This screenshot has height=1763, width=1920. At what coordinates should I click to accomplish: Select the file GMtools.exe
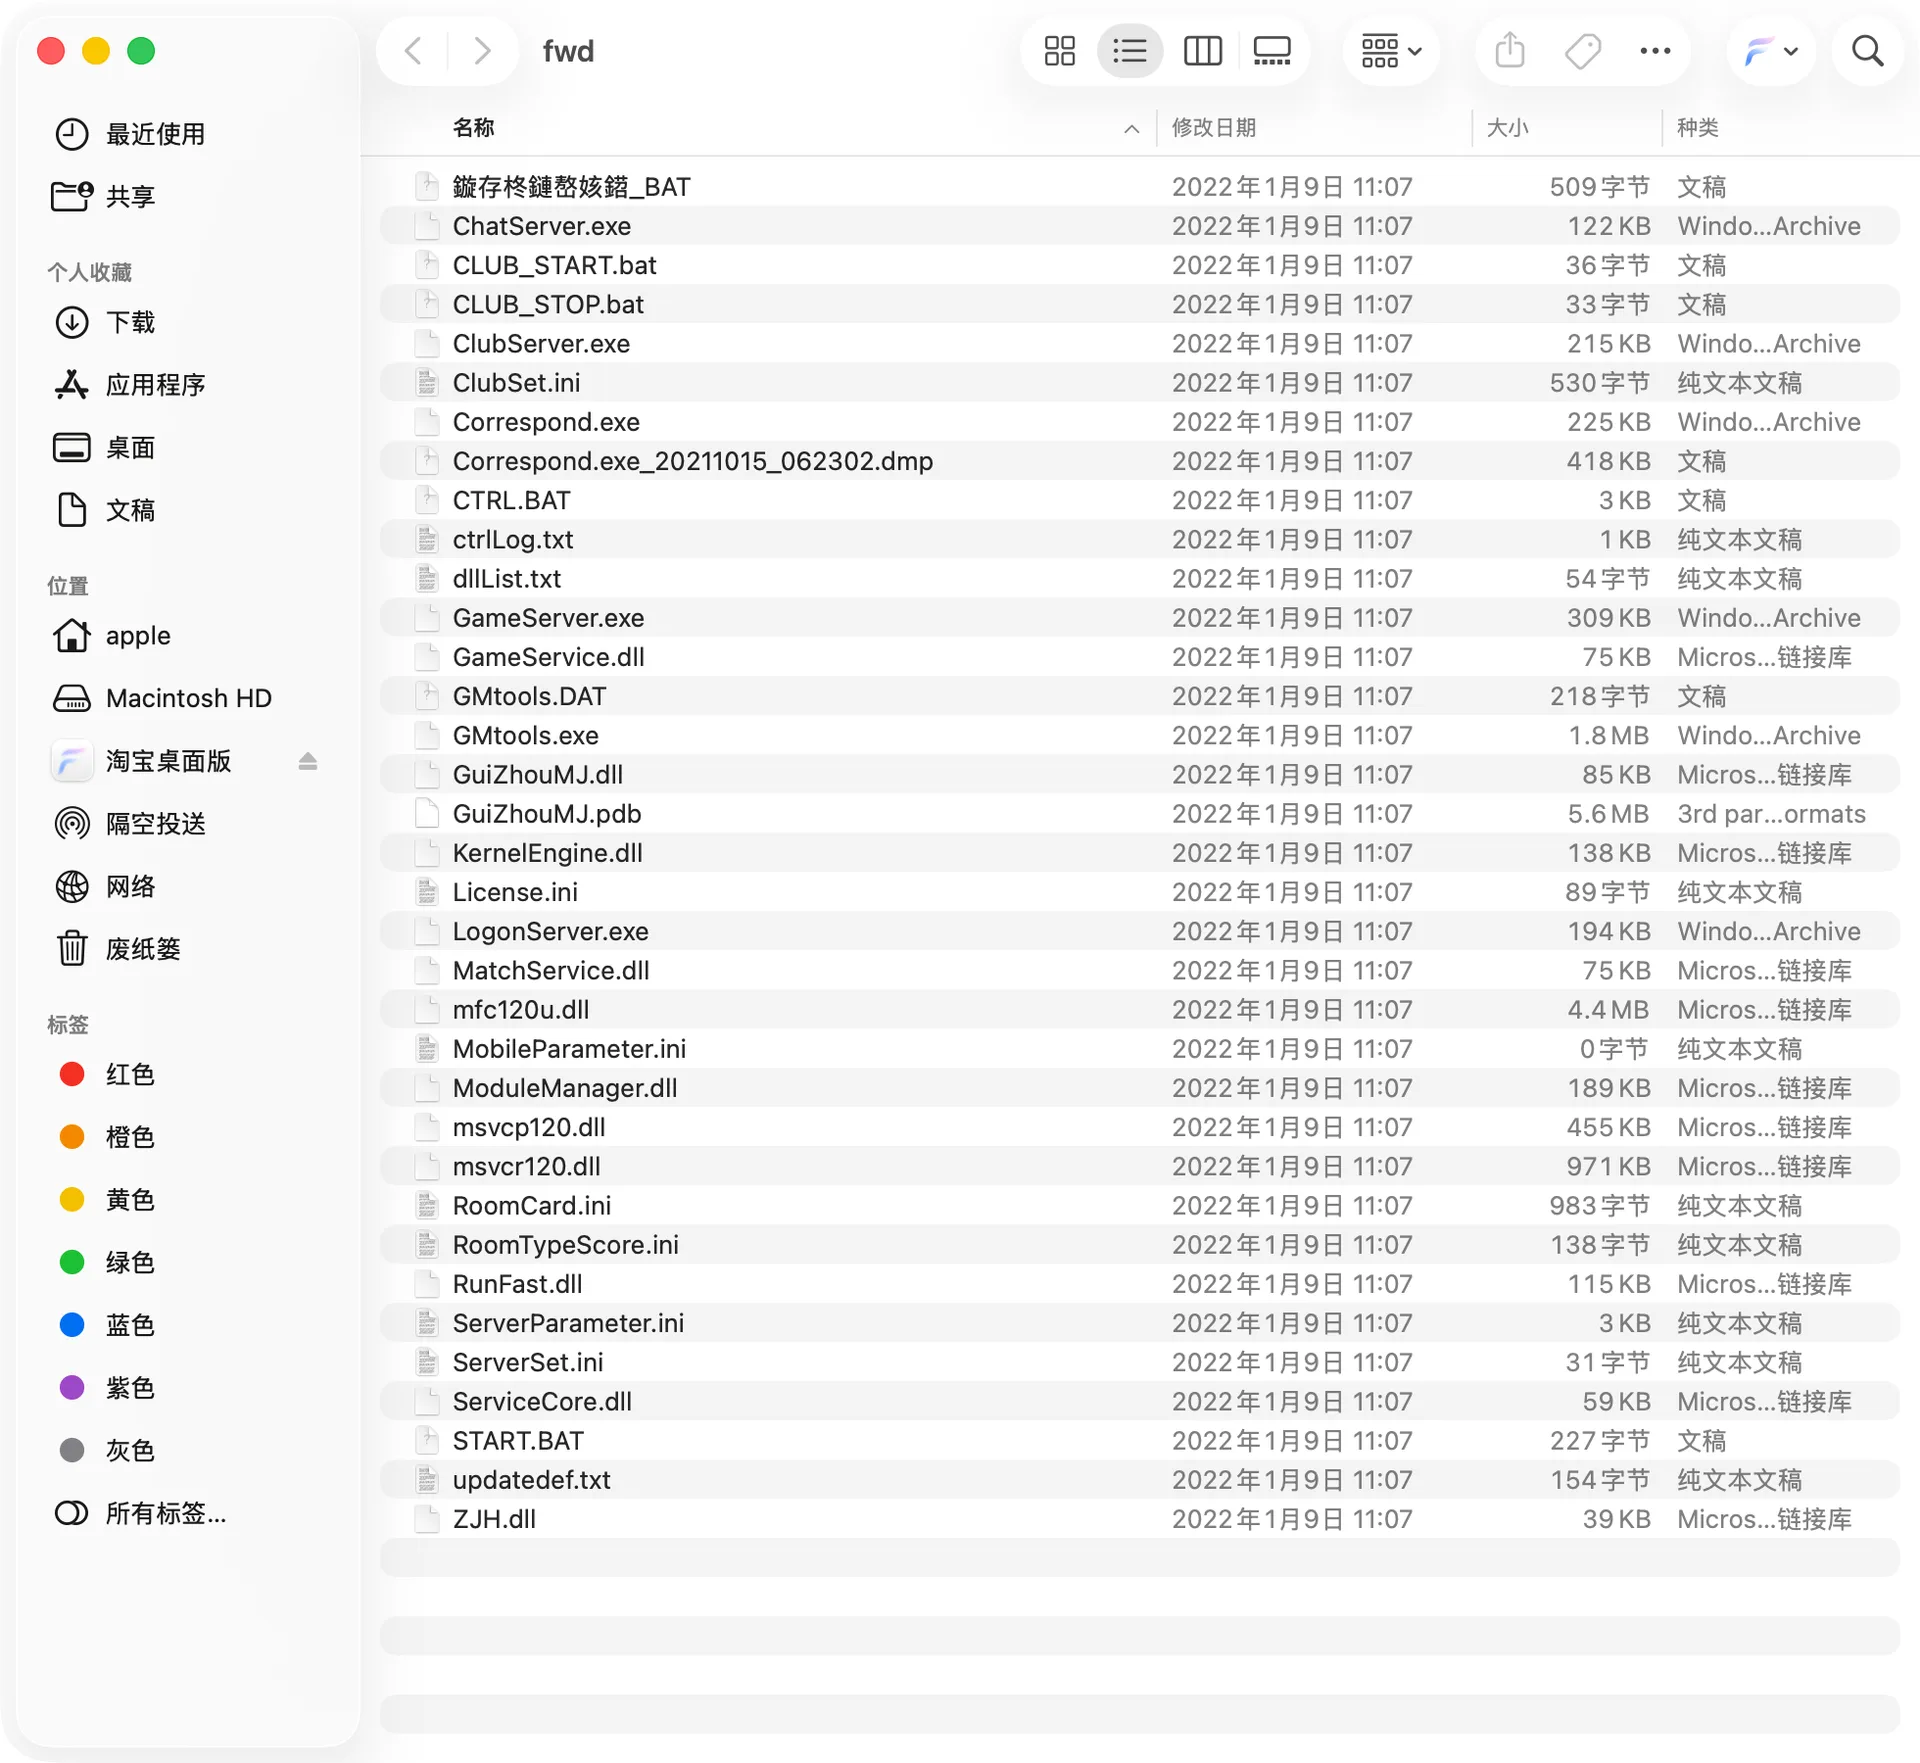pyautogui.click(x=1139, y=736)
